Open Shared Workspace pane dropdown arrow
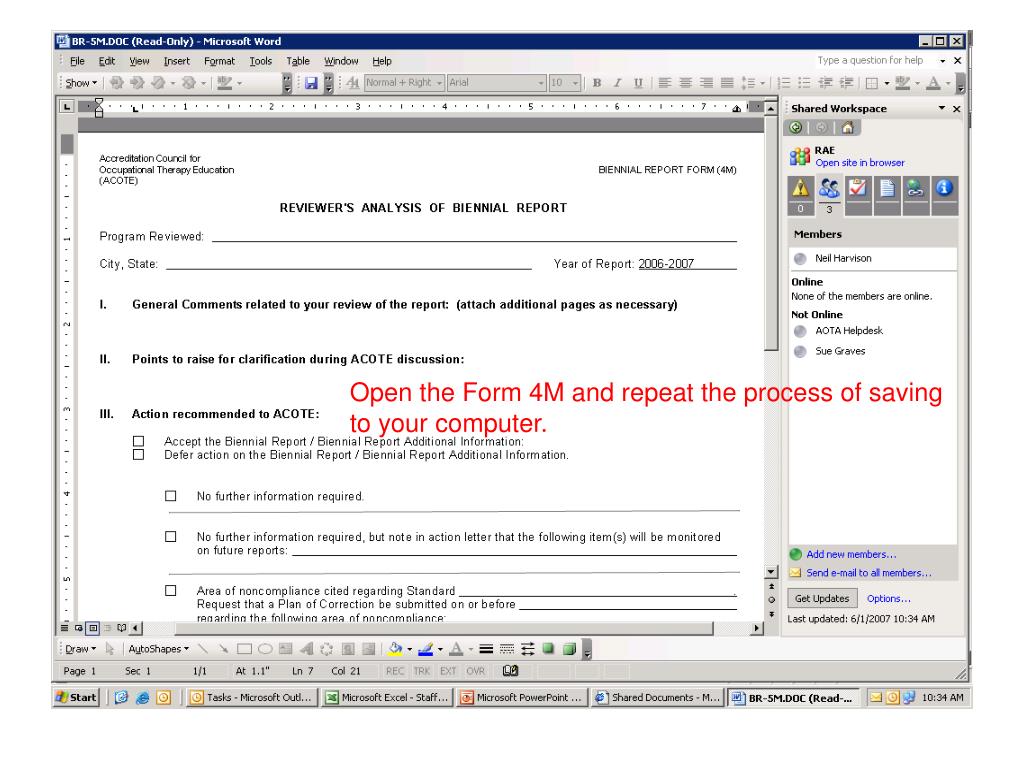The height and width of the screenshot is (768, 1024). point(942,108)
